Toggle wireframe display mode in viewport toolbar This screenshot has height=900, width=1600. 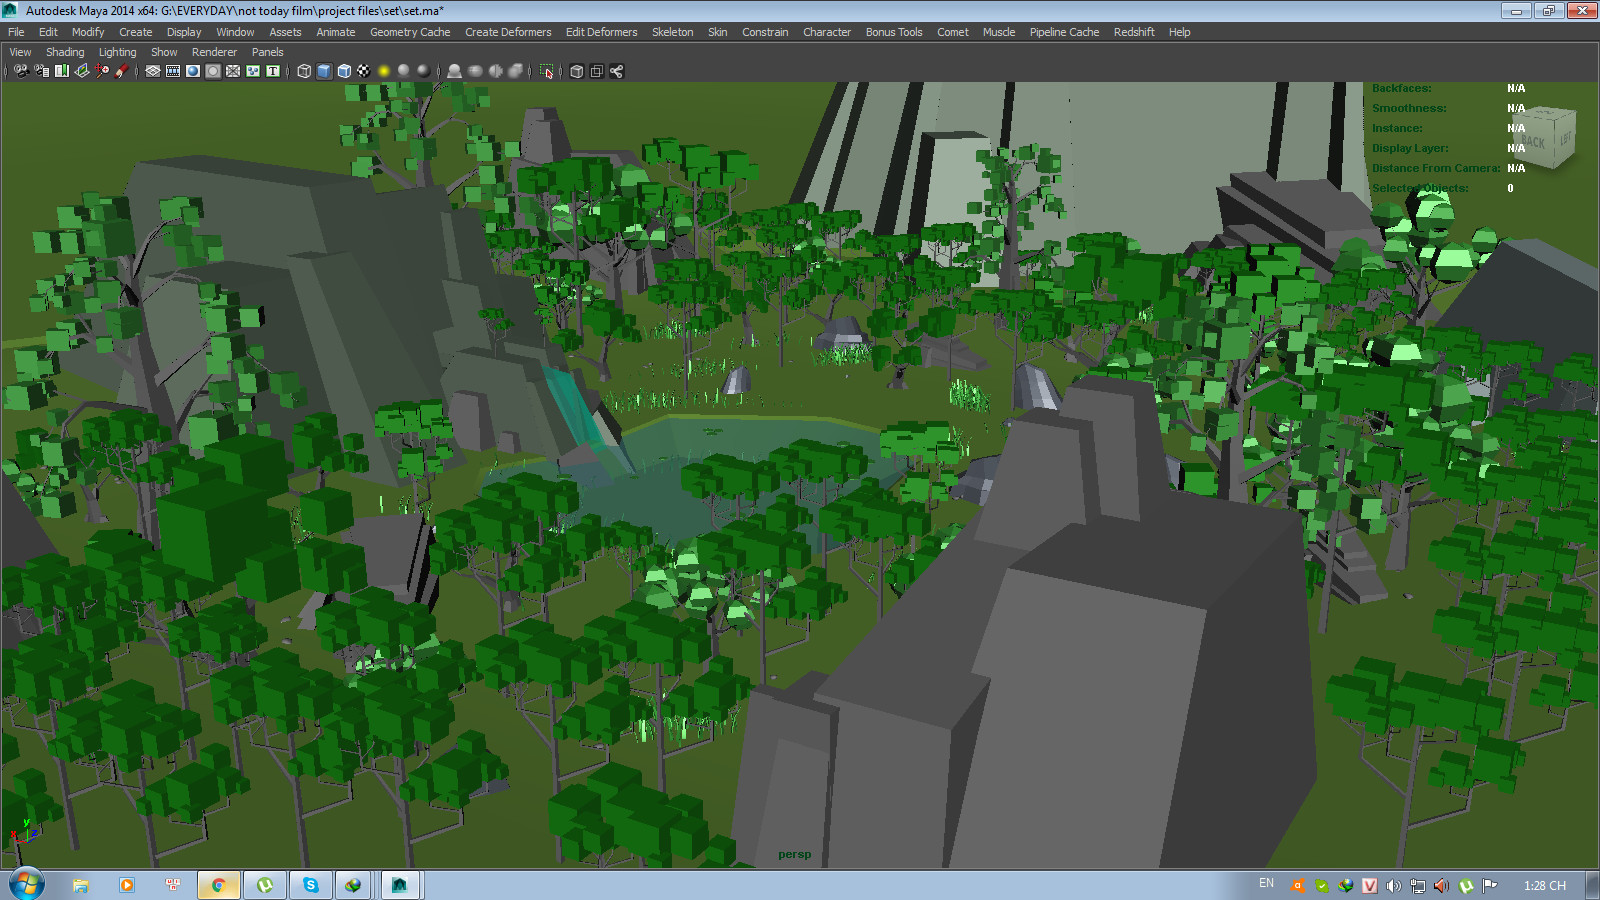(305, 71)
